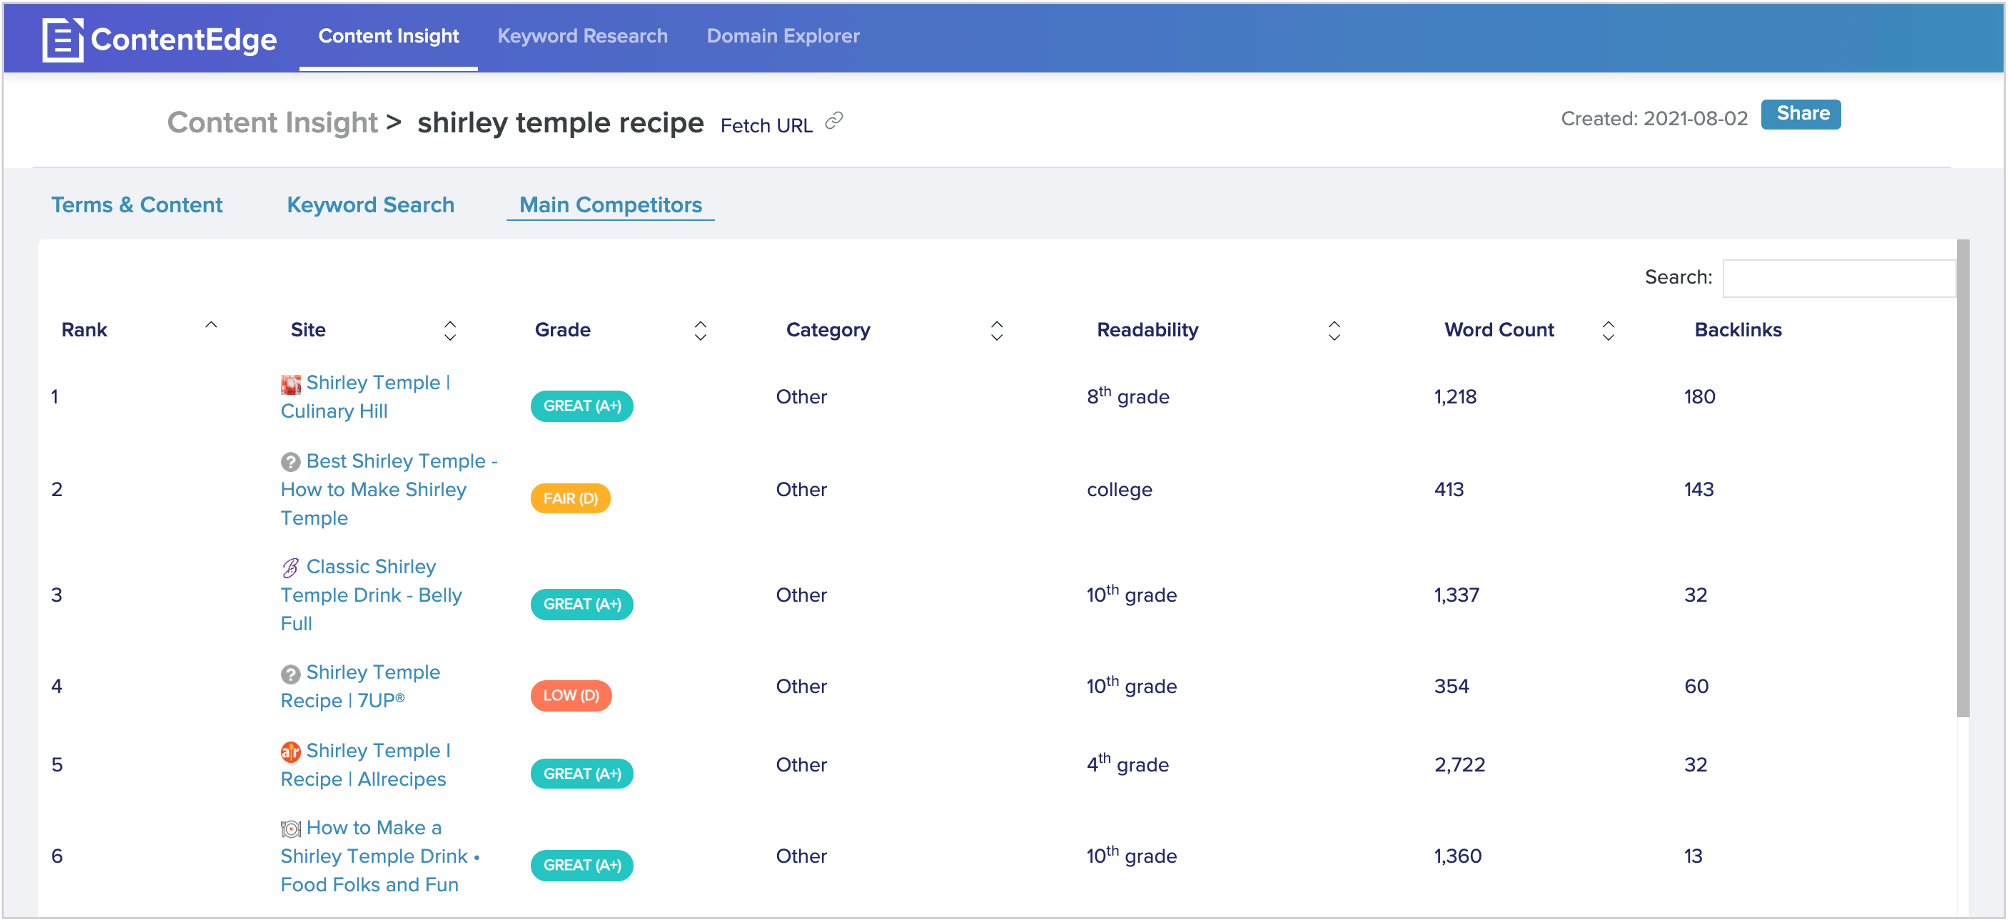The image size is (2008, 920).
Task: Select the Main Competitors tab
Action: tap(611, 205)
